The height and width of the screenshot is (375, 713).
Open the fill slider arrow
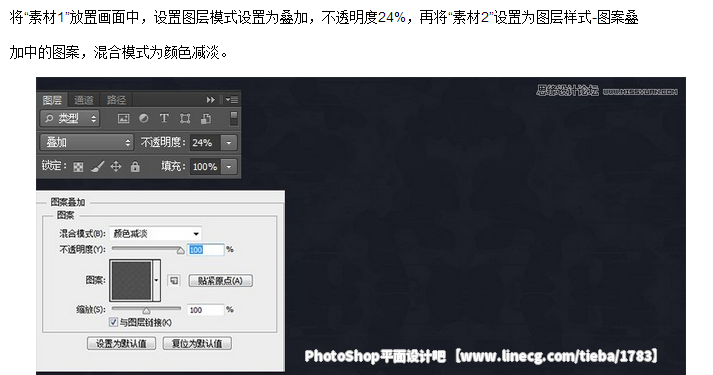(229, 166)
